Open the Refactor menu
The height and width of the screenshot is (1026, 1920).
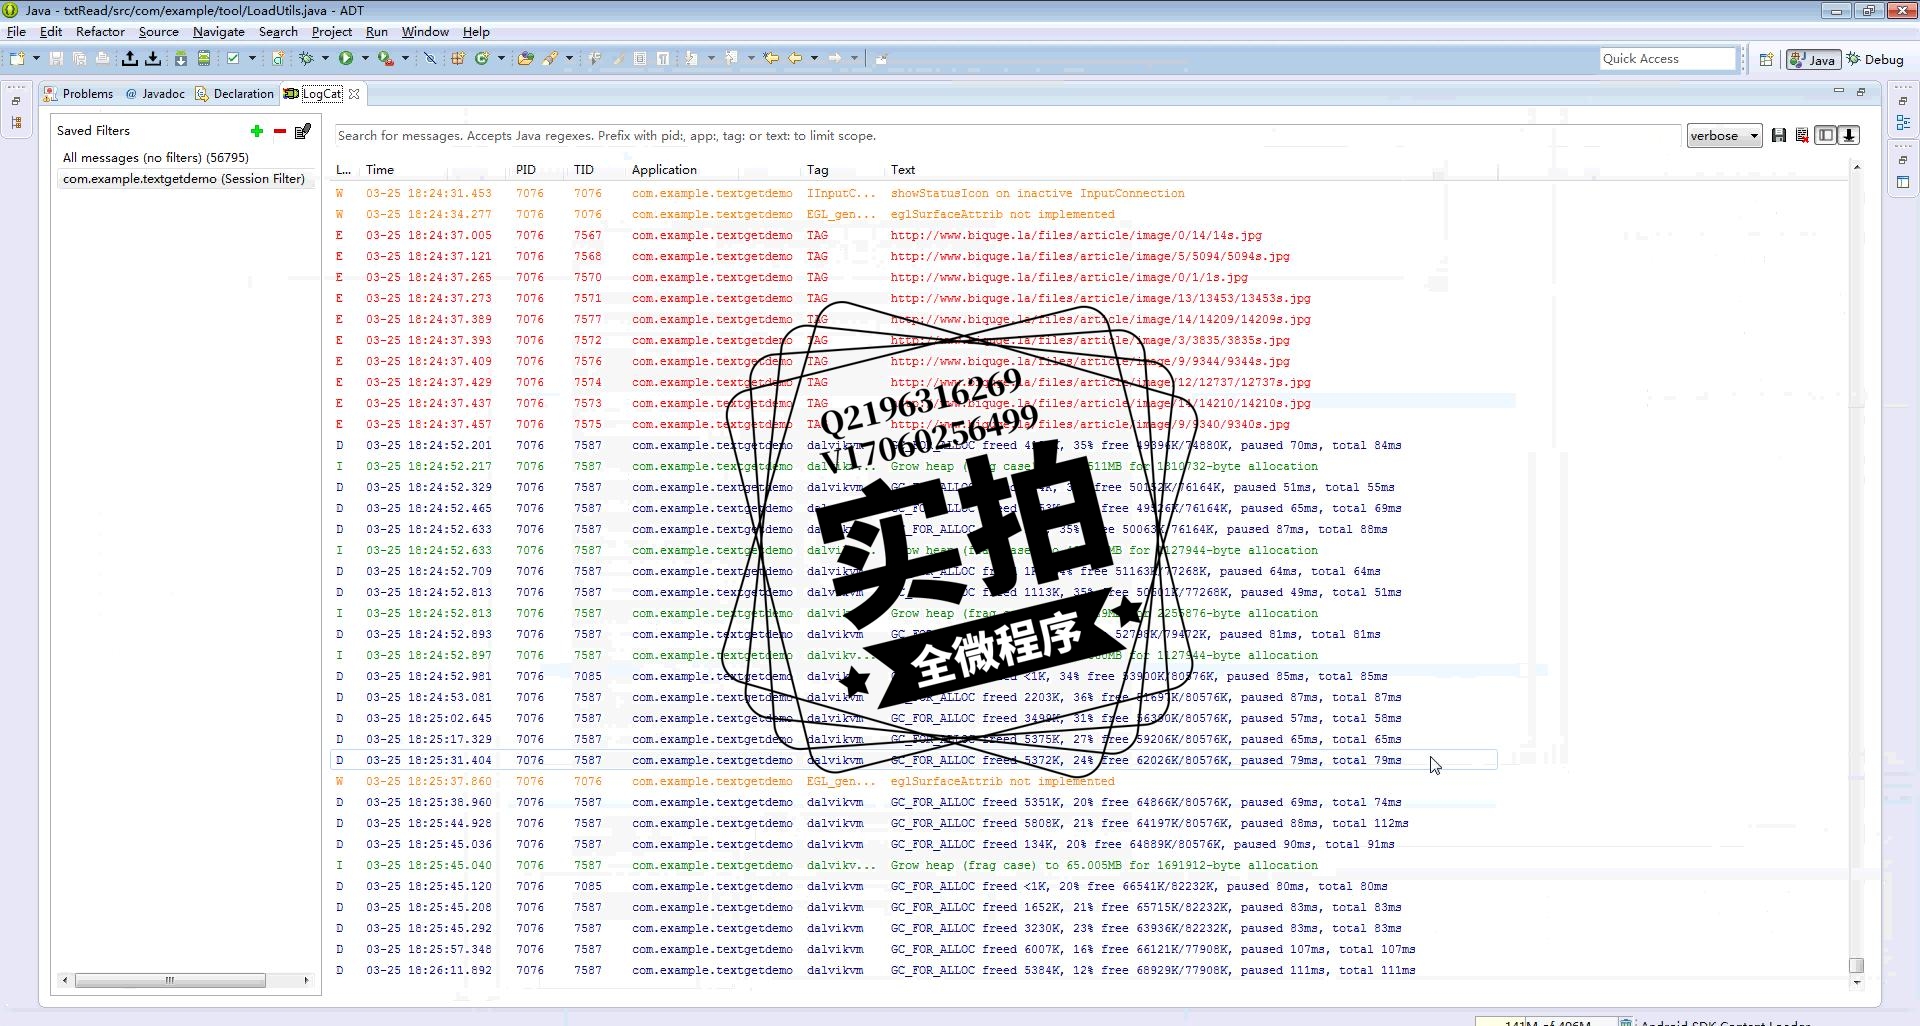pos(100,32)
